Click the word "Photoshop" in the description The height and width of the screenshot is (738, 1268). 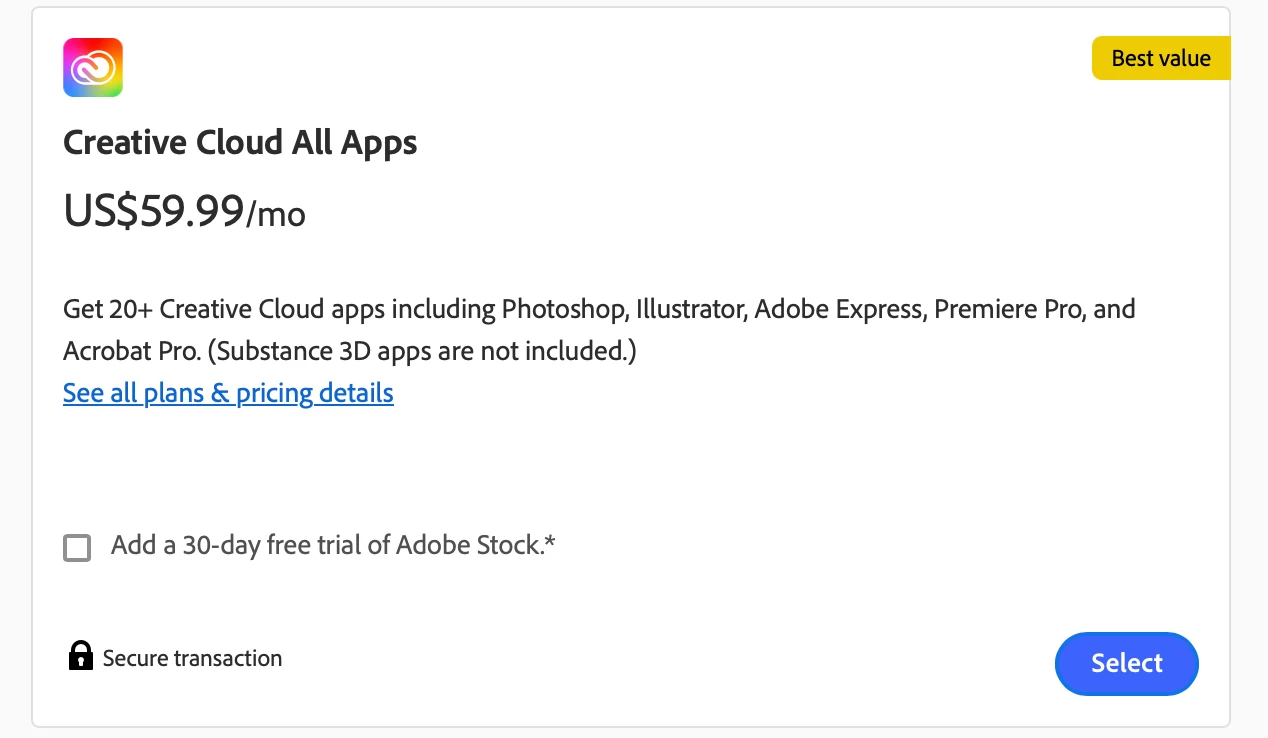click(563, 309)
